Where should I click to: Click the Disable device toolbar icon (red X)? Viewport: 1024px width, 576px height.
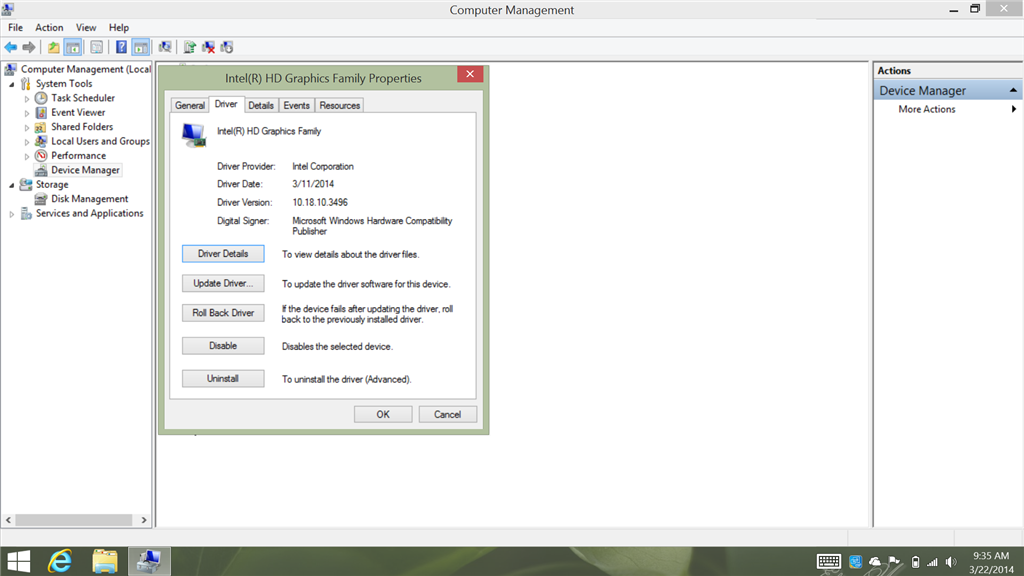pos(208,47)
